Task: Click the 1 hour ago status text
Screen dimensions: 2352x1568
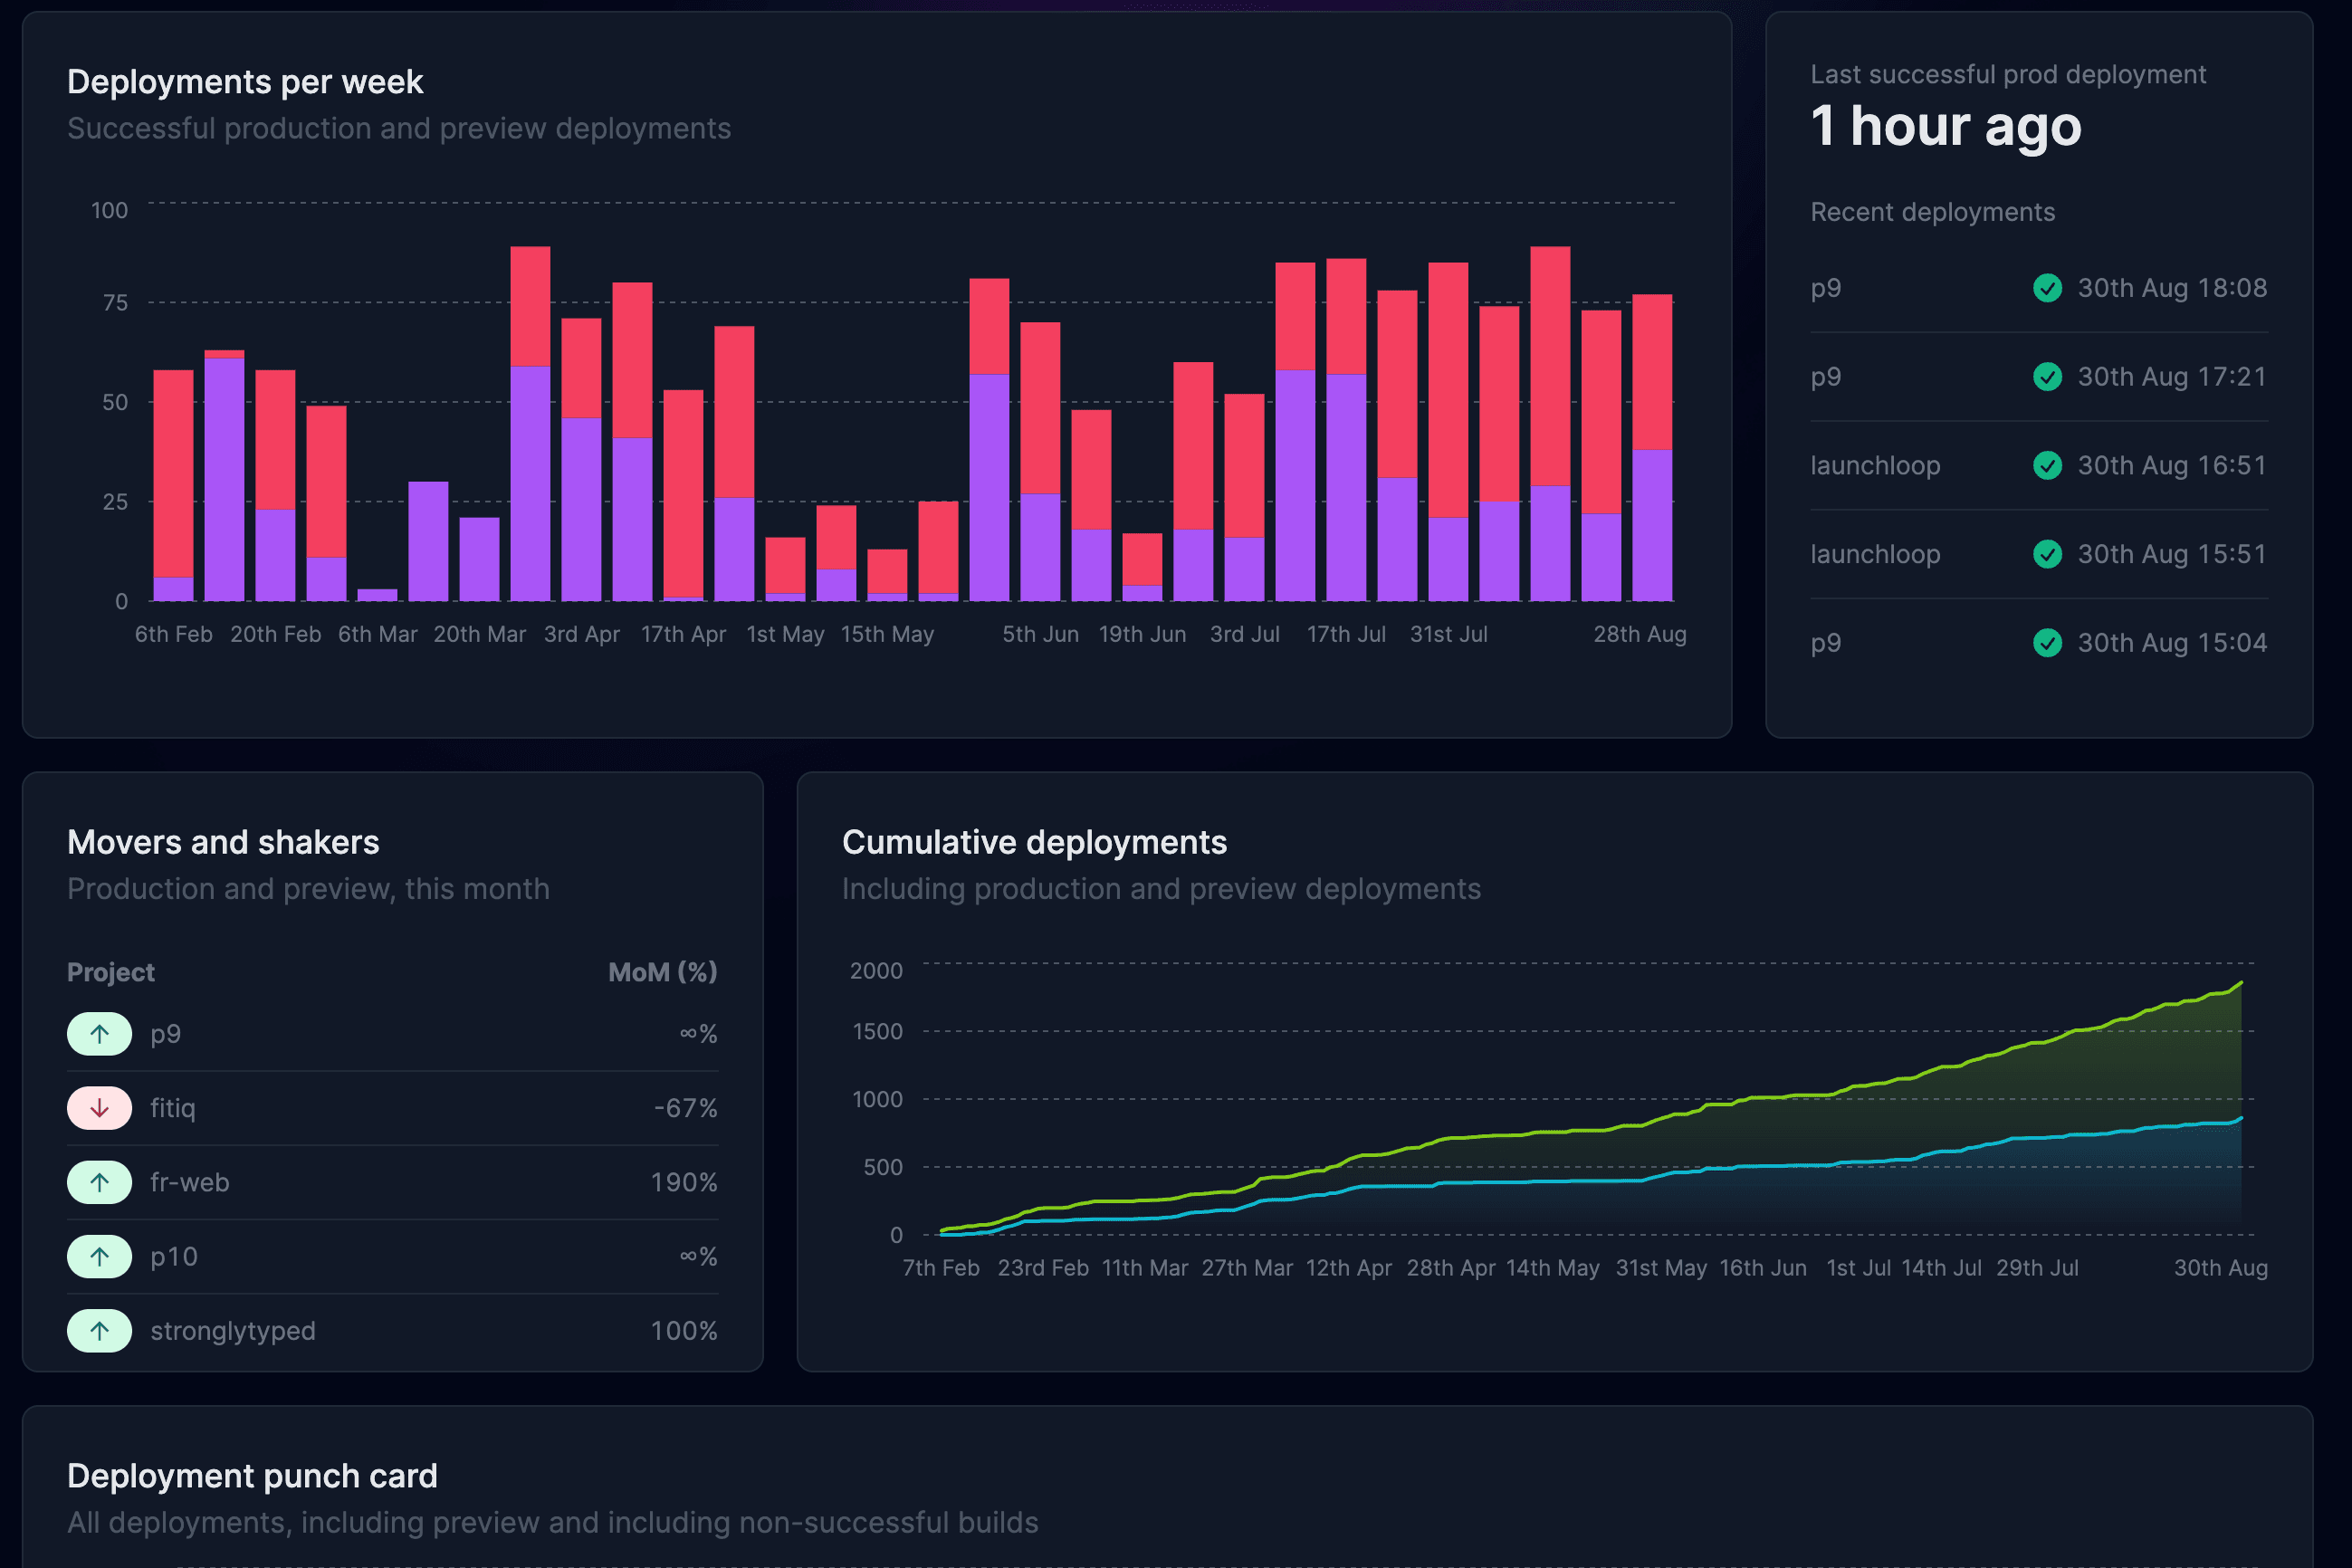Action: (1945, 127)
